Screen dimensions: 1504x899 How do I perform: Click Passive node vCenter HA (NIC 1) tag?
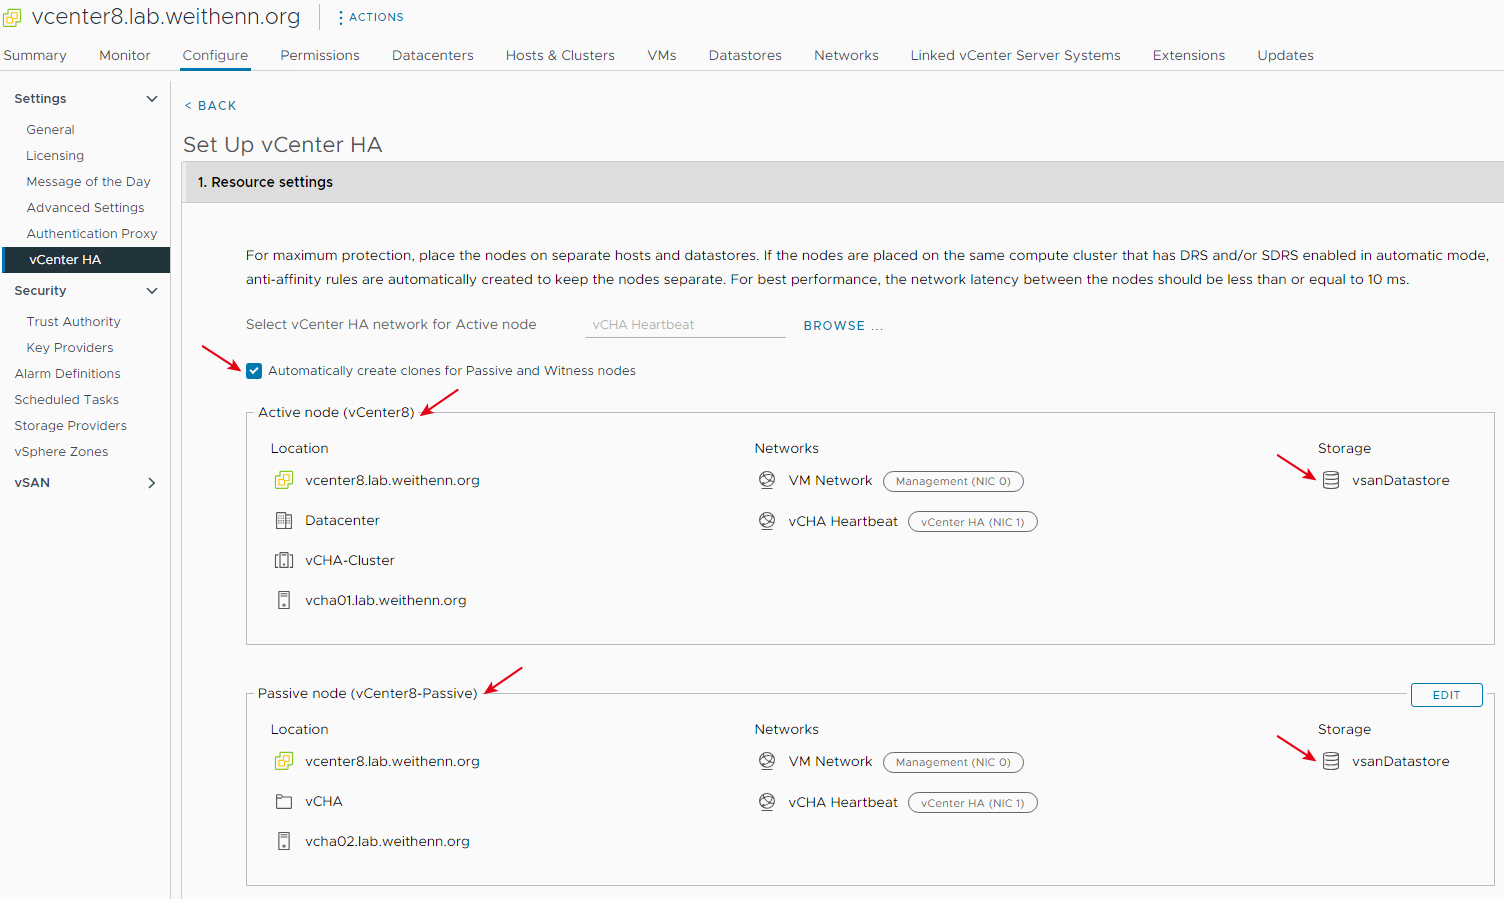(972, 803)
